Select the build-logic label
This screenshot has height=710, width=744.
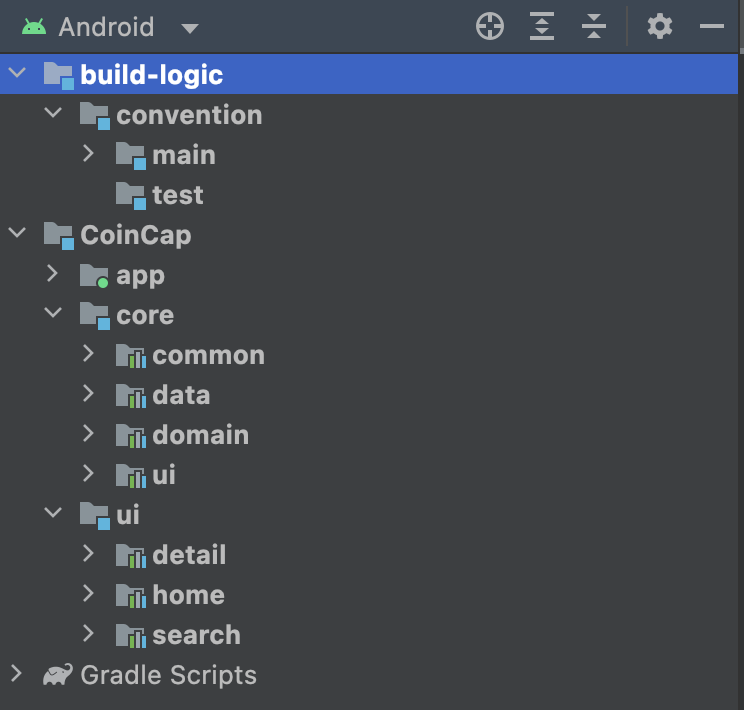[151, 75]
